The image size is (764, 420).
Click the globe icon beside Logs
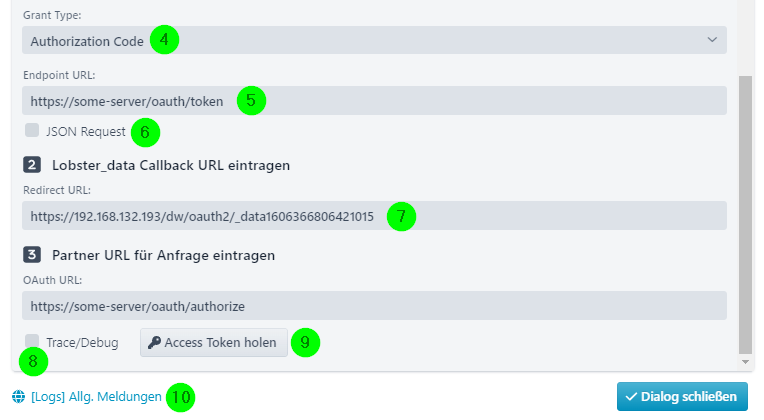pos(19,396)
